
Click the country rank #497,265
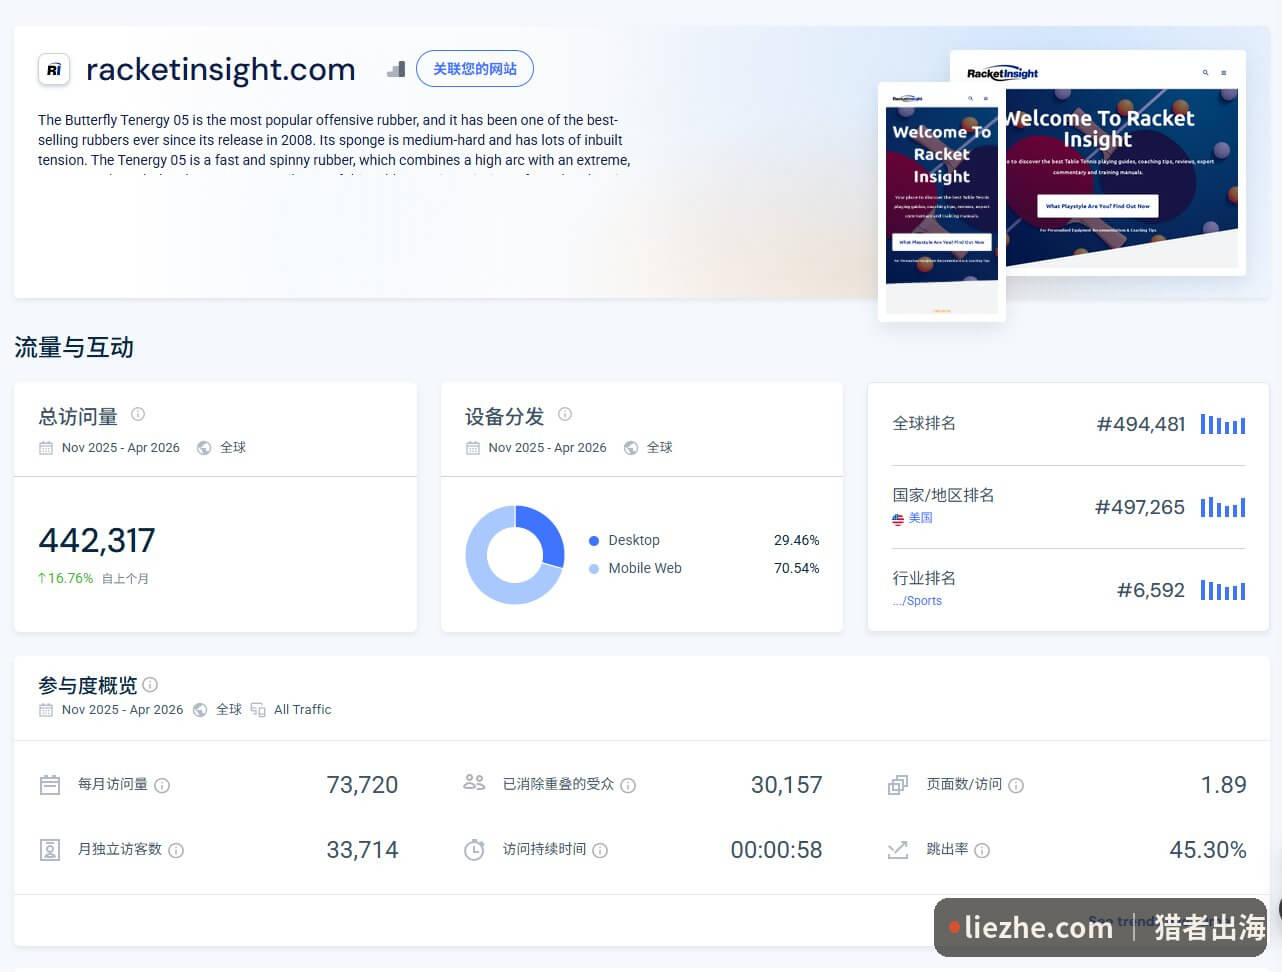pyautogui.click(x=1140, y=507)
